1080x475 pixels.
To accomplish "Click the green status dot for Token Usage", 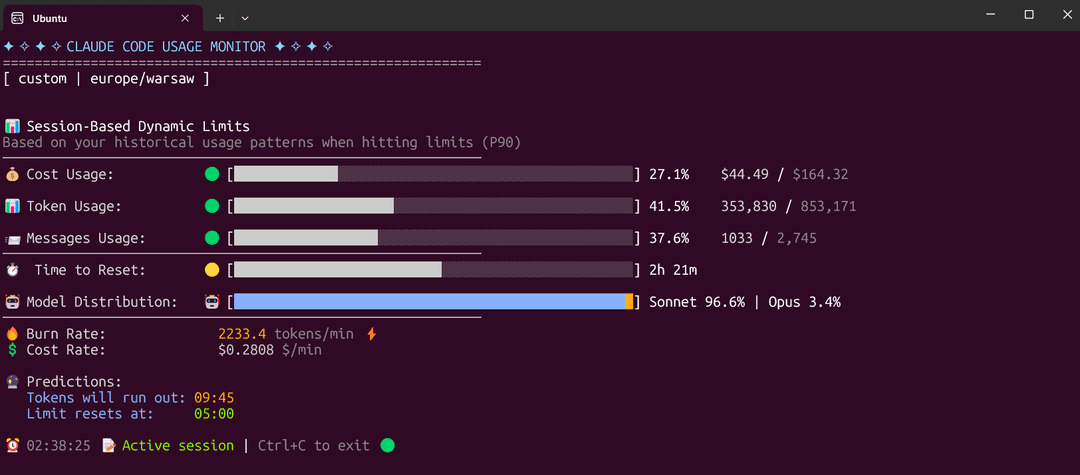I will (212, 206).
